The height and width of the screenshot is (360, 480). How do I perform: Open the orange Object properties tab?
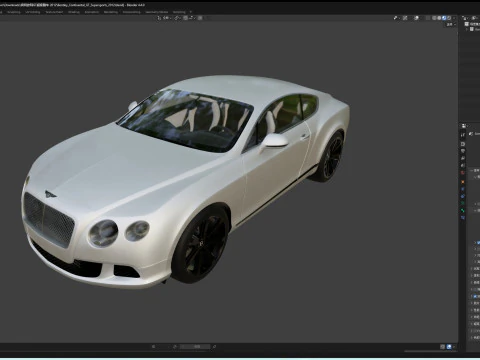click(x=463, y=182)
